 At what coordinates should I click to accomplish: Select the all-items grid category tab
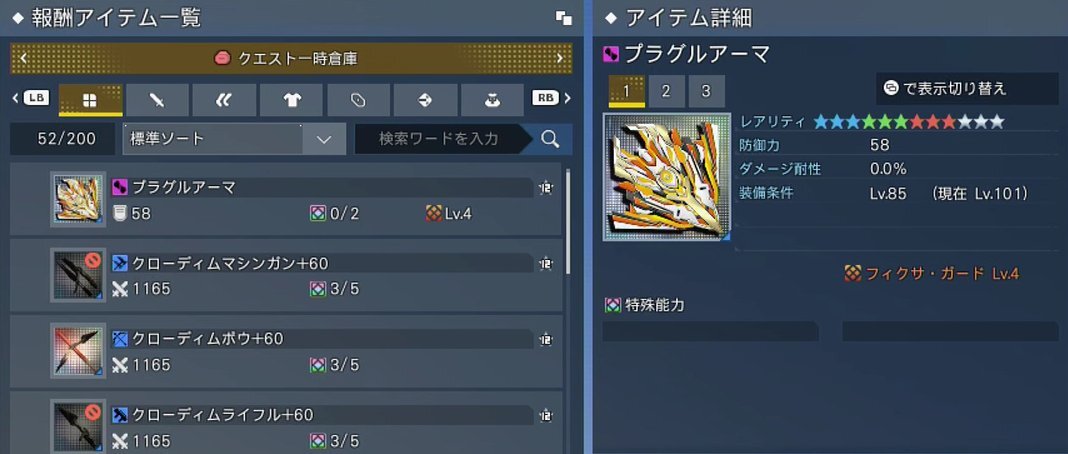[x=91, y=100]
